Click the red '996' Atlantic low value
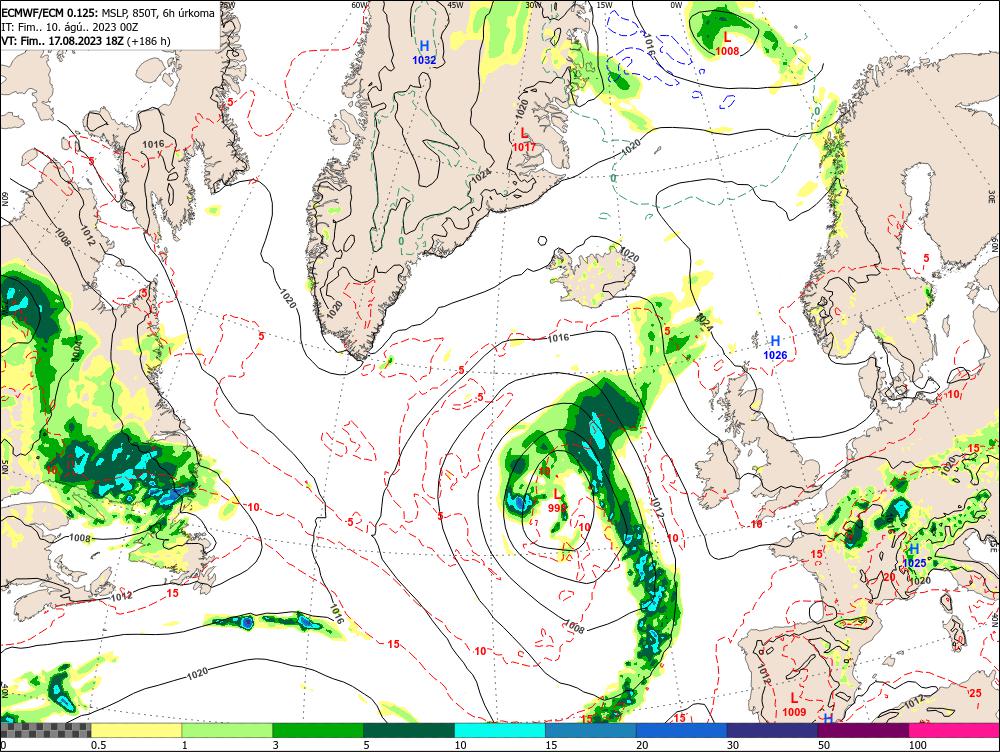This screenshot has width=1000, height=752. (557, 508)
